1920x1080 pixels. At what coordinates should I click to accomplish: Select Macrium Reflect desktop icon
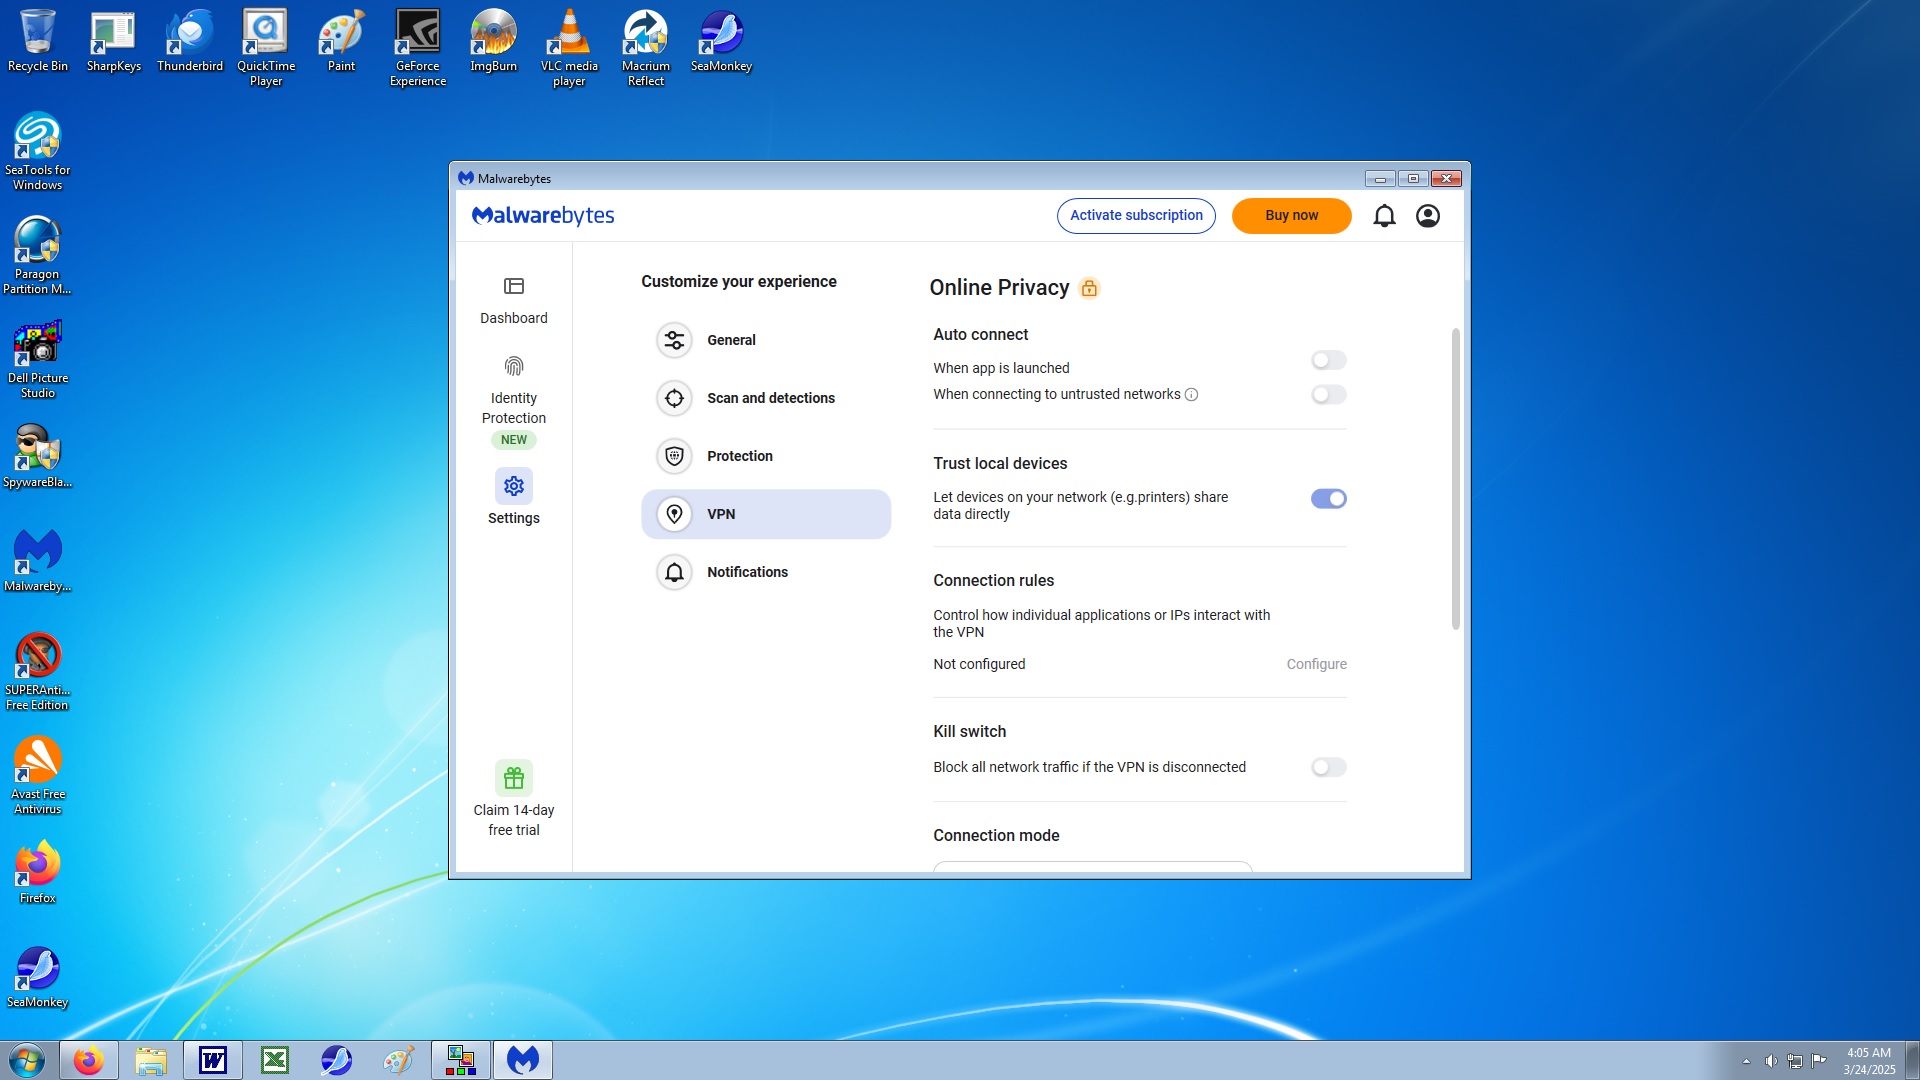646,48
